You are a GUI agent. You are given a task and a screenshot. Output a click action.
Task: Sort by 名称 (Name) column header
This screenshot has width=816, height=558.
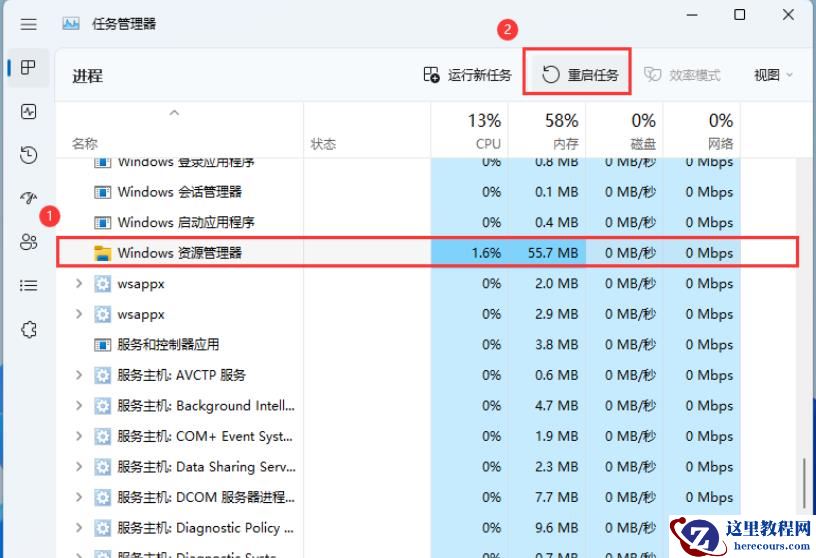click(179, 130)
